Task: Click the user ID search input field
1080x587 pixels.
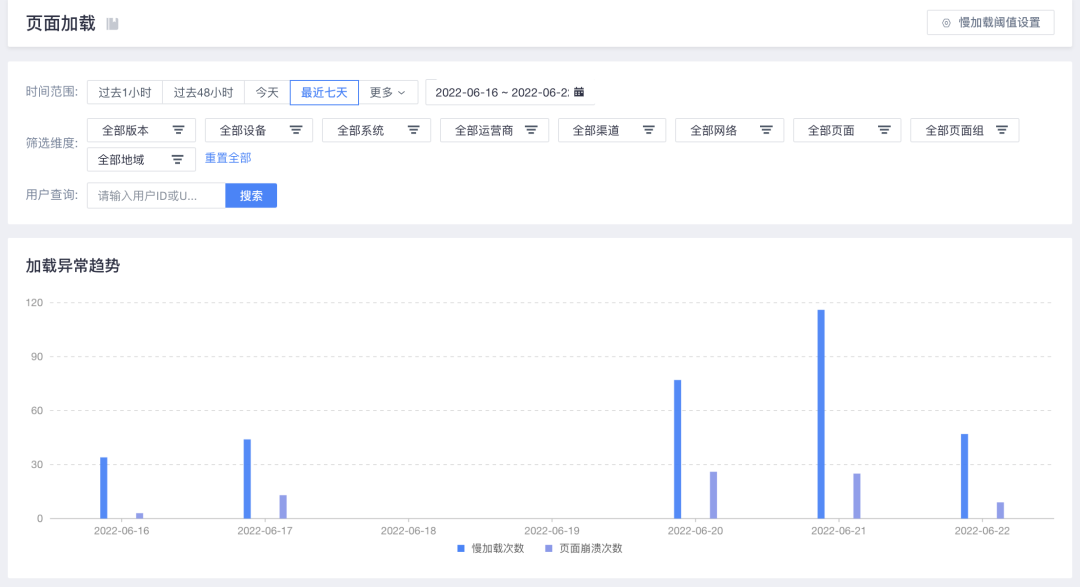Action: click(x=156, y=196)
